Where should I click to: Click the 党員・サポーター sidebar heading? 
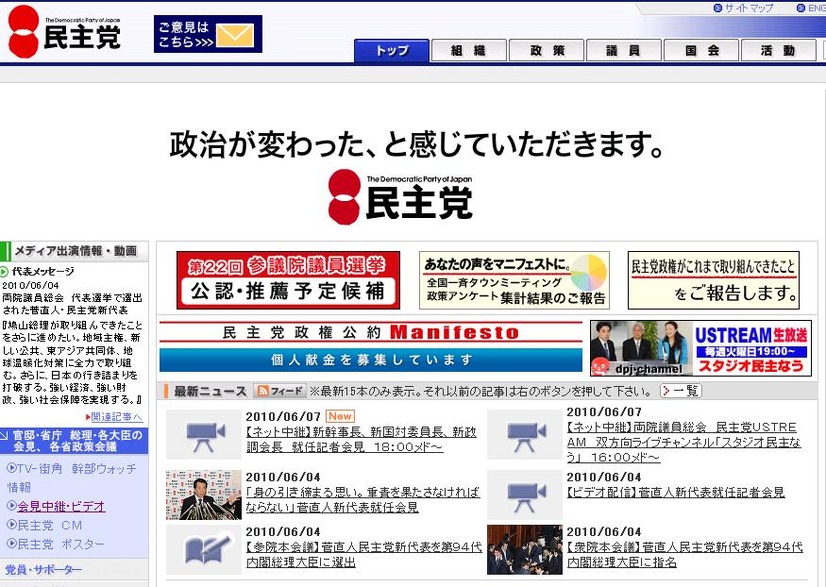pos(44,570)
